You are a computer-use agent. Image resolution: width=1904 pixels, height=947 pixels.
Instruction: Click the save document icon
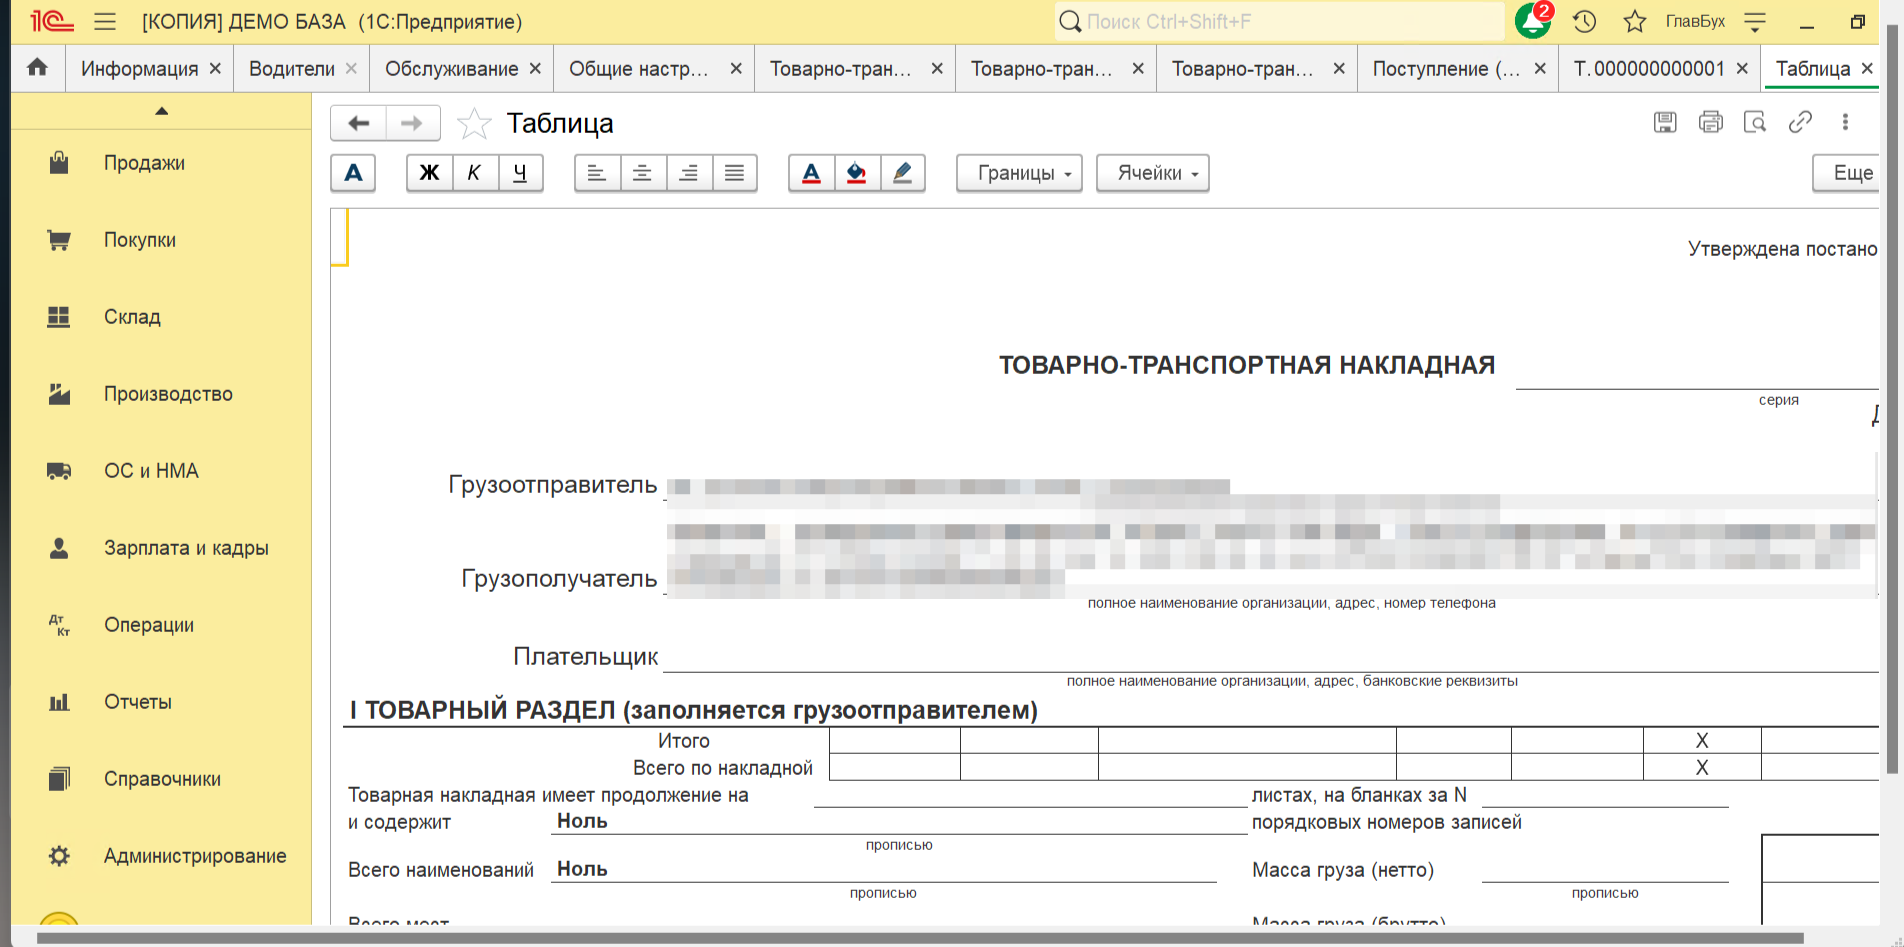(1665, 122)
